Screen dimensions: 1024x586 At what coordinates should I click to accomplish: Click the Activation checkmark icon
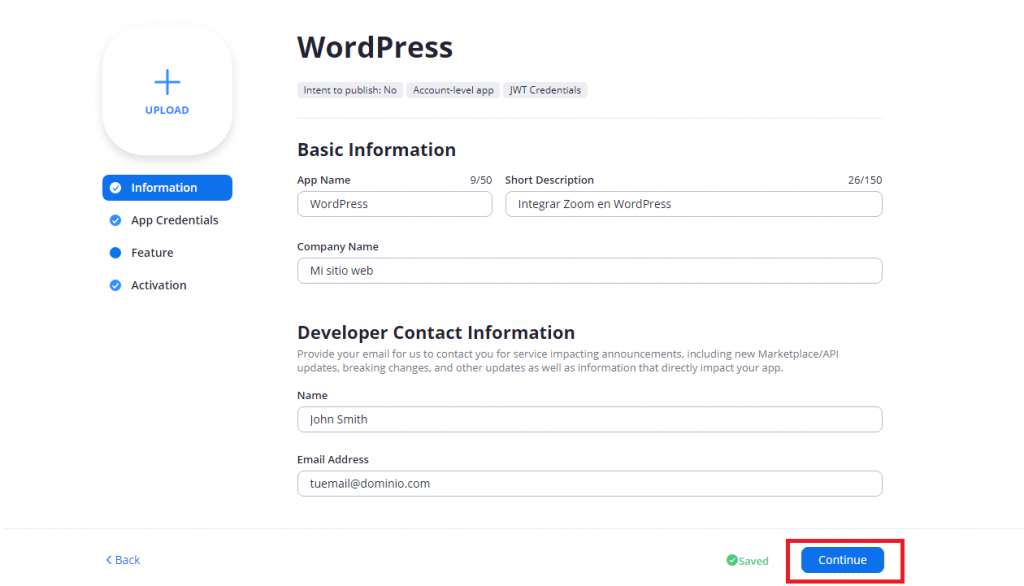click(x=116, y=285)
